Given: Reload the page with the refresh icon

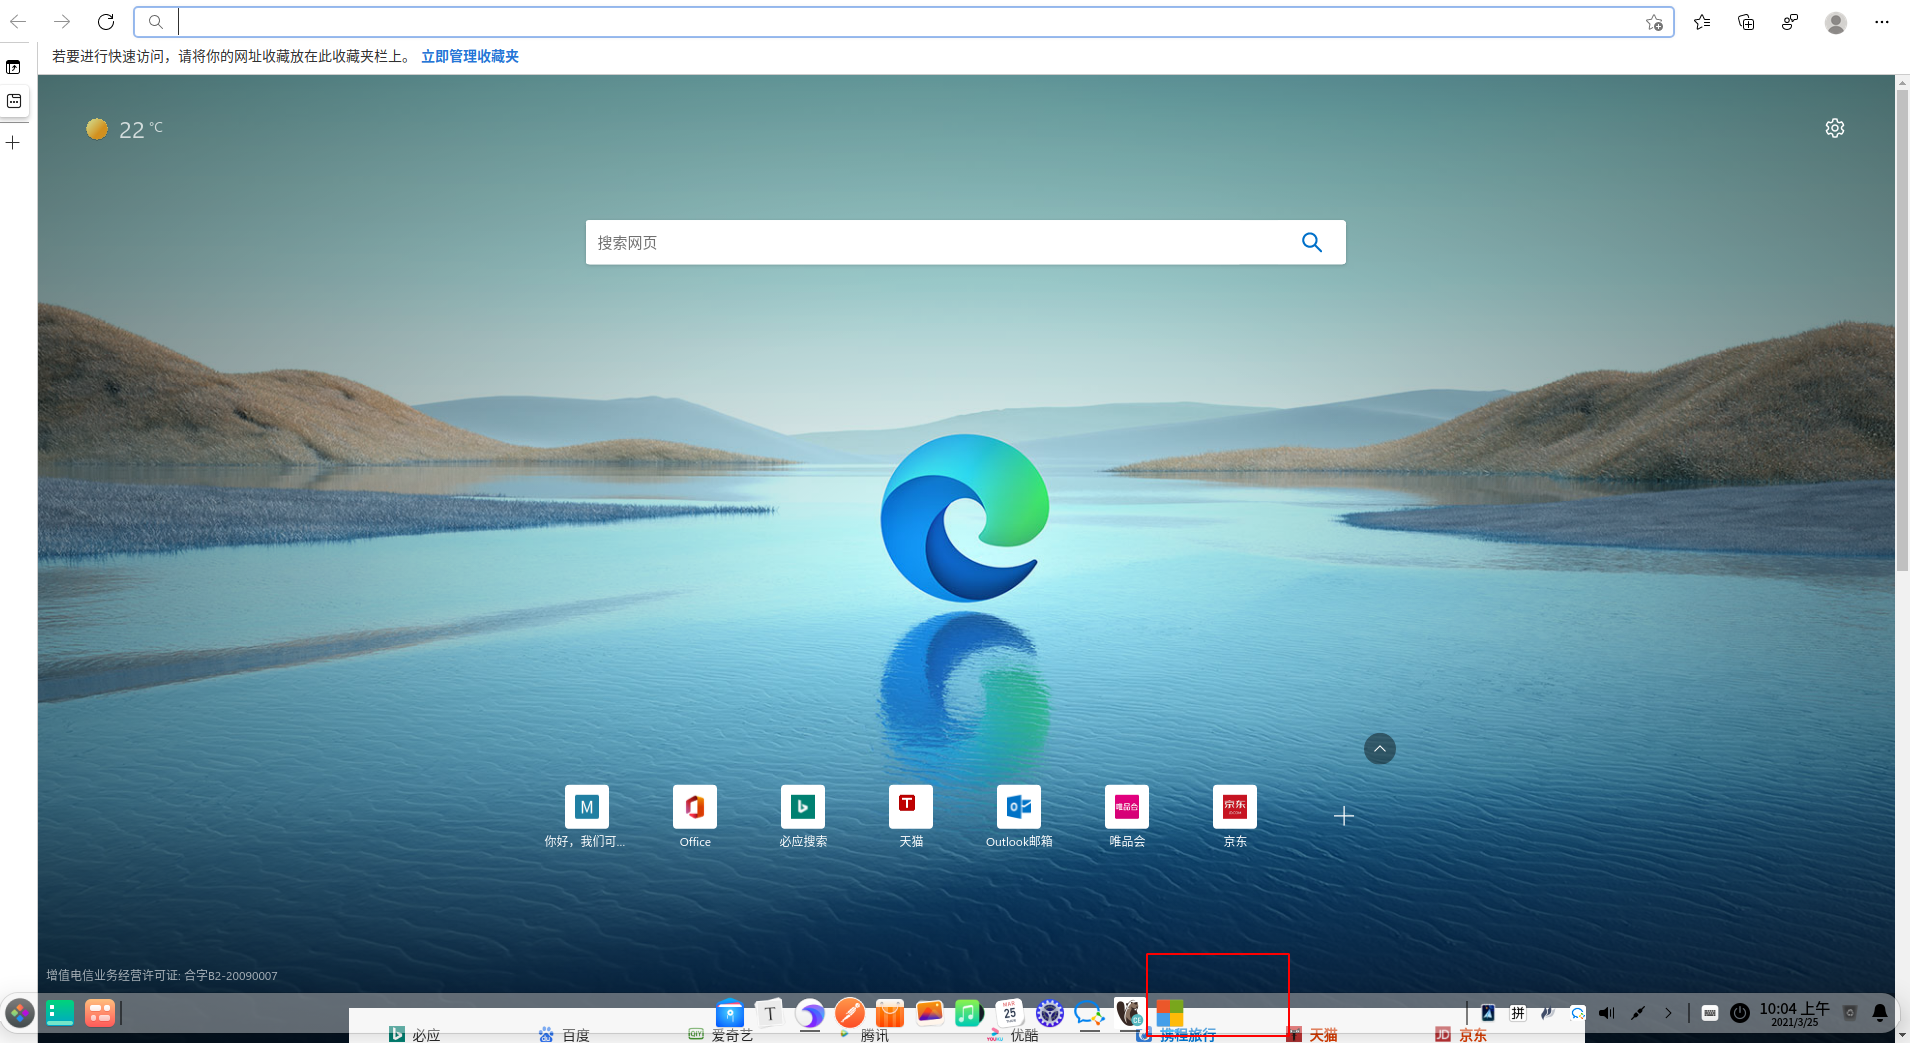Looking at the screenshot, I should point(106,22).
